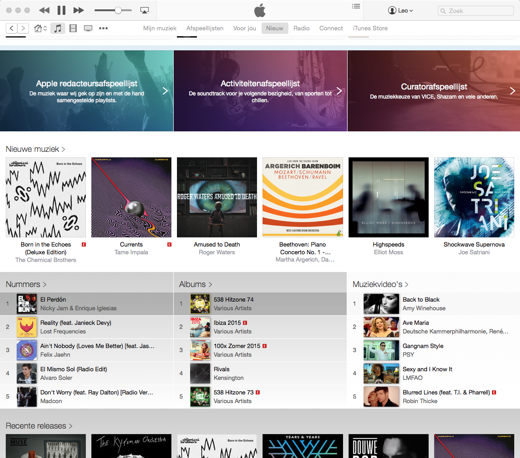Open Sexy and I Know It thumbnail
The height and width of the screenshot is (458, 520).
pos(381,373)
